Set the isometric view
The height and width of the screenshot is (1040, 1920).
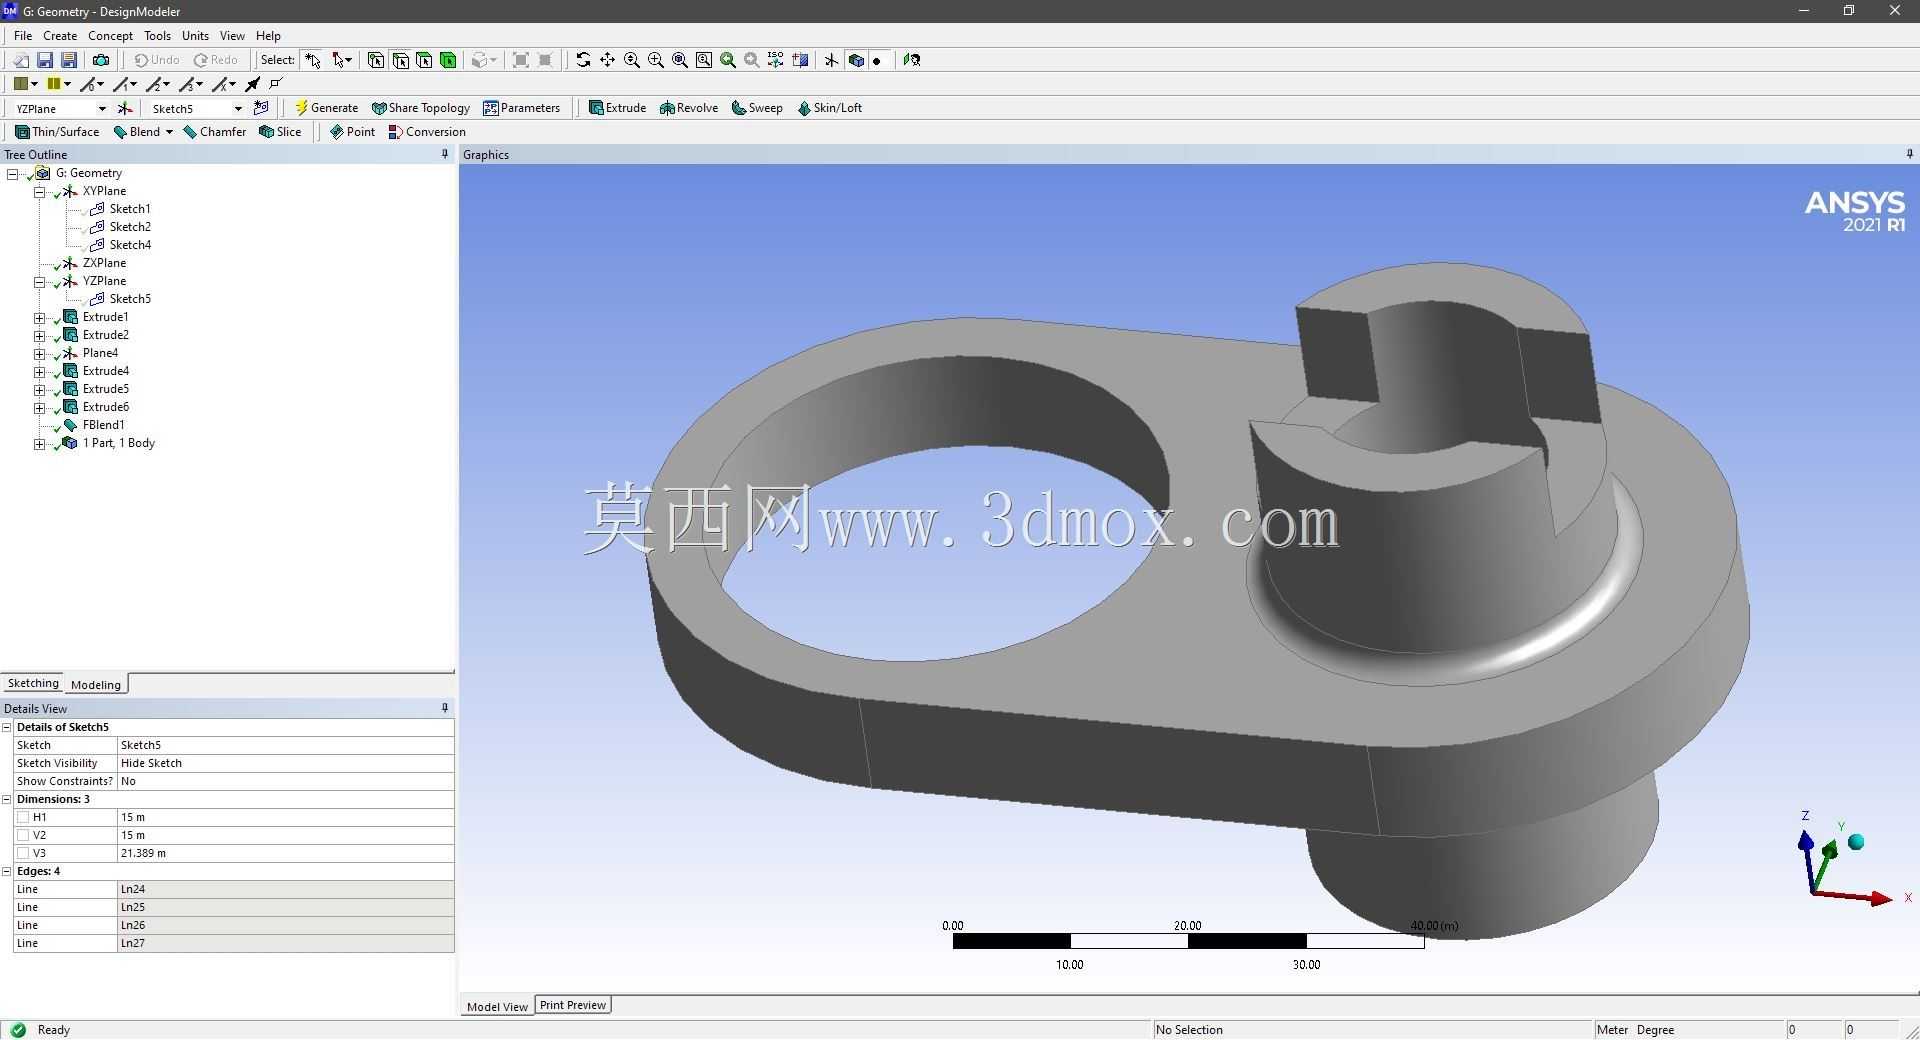(x=776, y=60)
